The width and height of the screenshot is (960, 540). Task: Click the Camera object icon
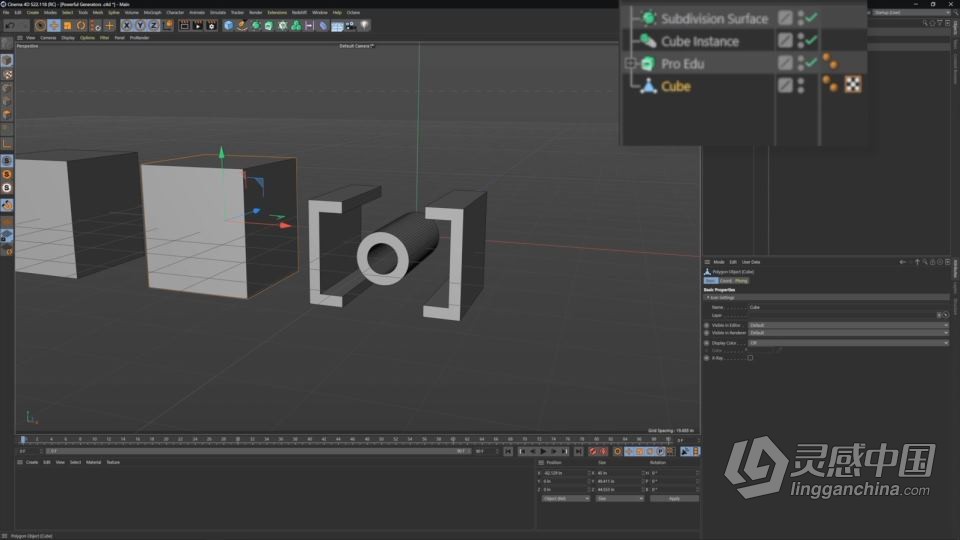tap(350, 26)
